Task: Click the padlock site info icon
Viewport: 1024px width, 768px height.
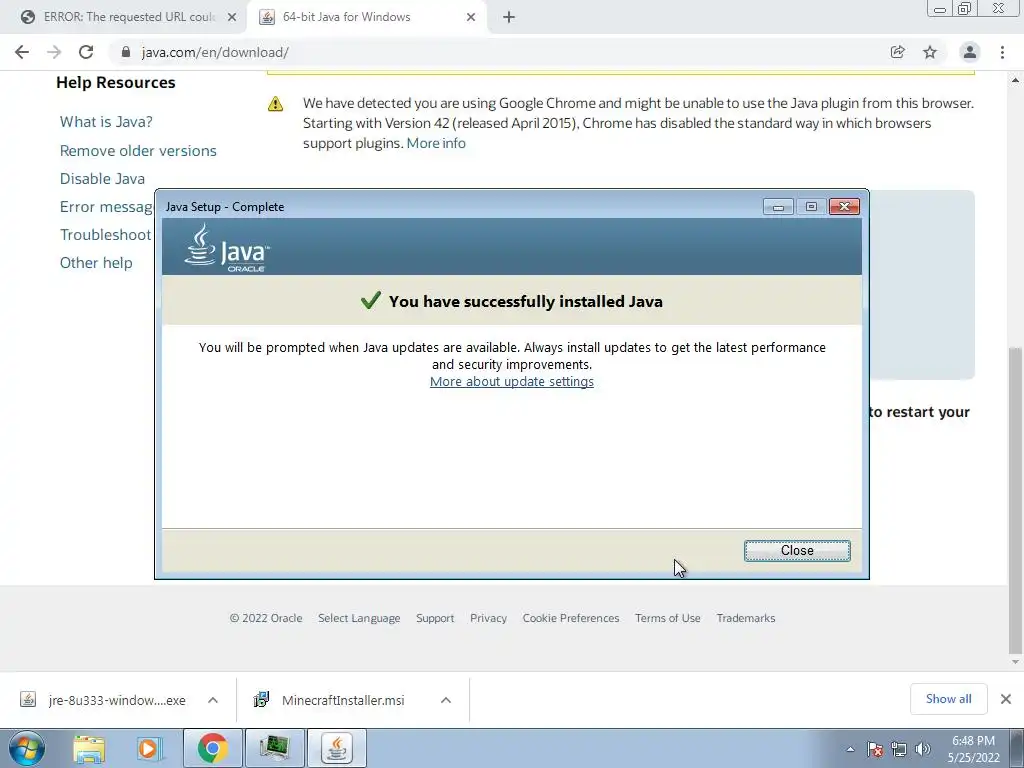Action: pos(126,52)
